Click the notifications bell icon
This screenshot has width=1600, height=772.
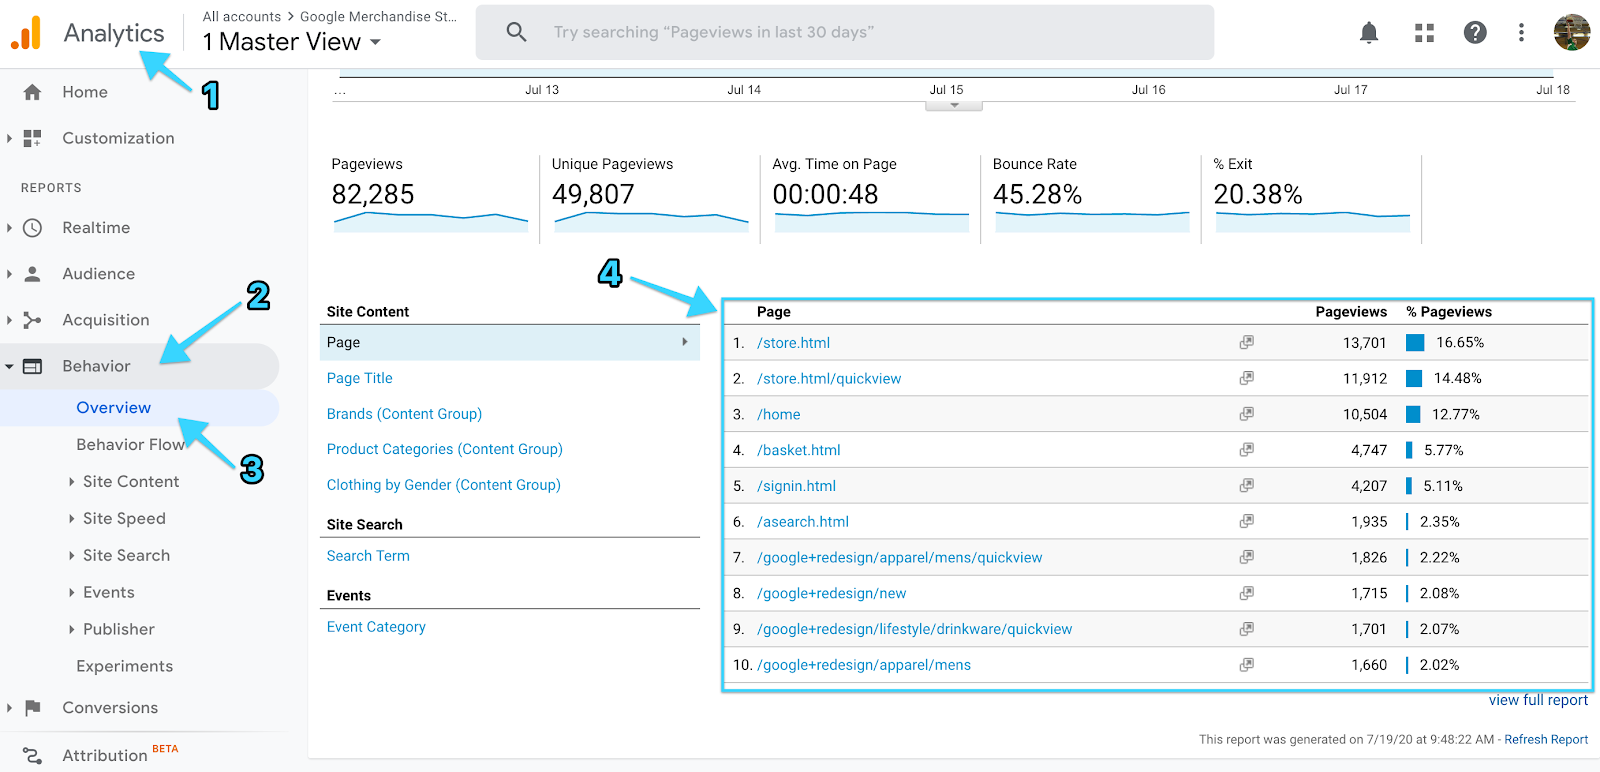1369,33
